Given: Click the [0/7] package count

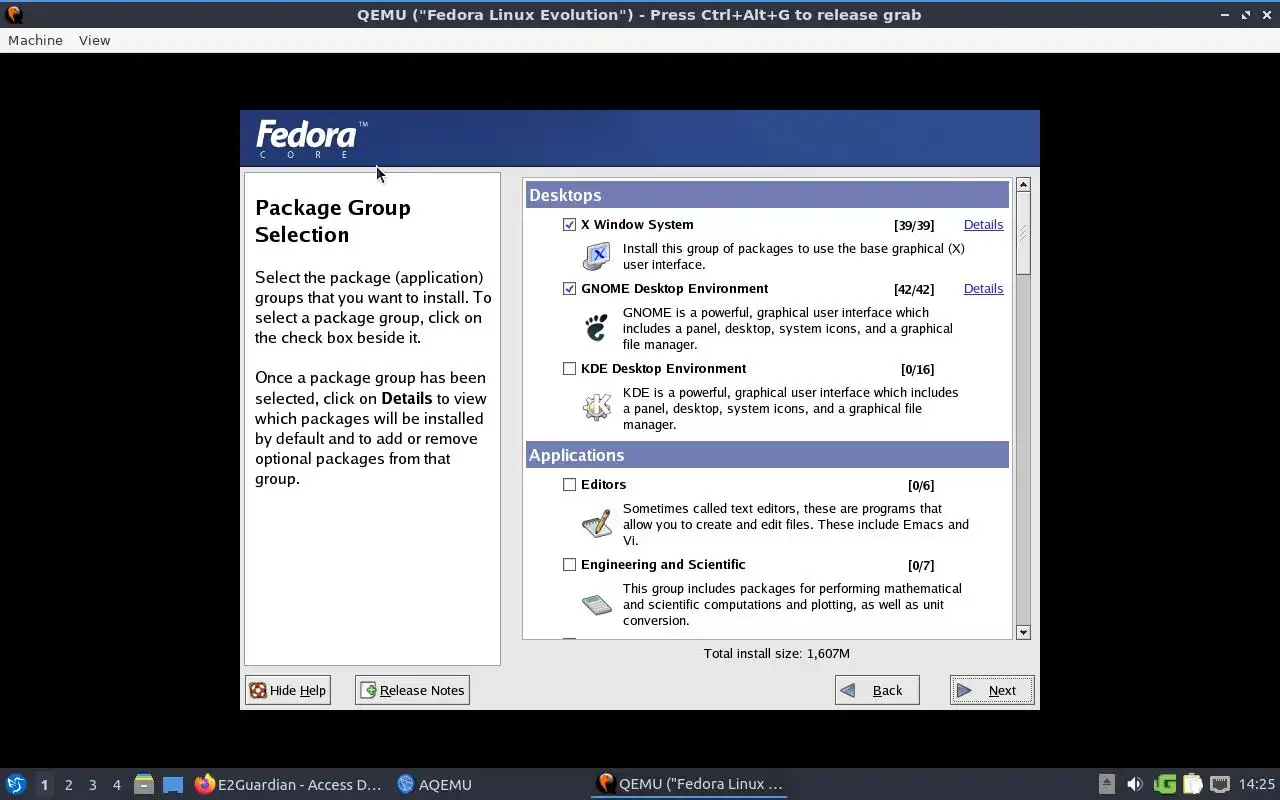Looking at the screenshot, I should click(921, 565).
